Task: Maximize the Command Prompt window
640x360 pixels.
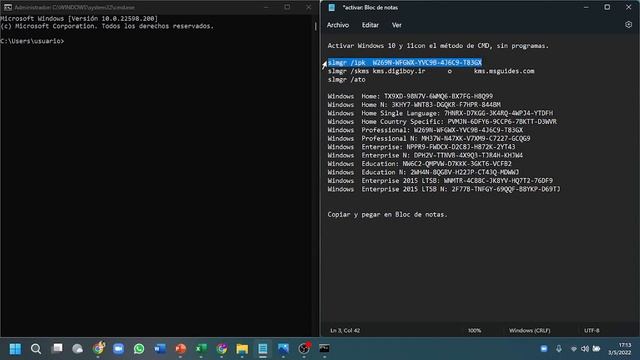Action: pyautogui.click(x=287, y=7)
